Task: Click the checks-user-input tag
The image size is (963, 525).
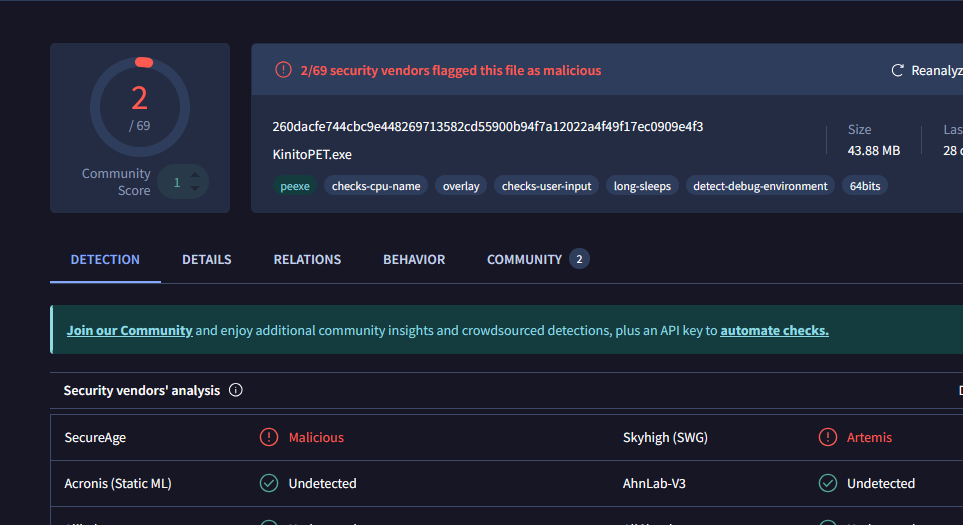Action: tap(546, 186)
